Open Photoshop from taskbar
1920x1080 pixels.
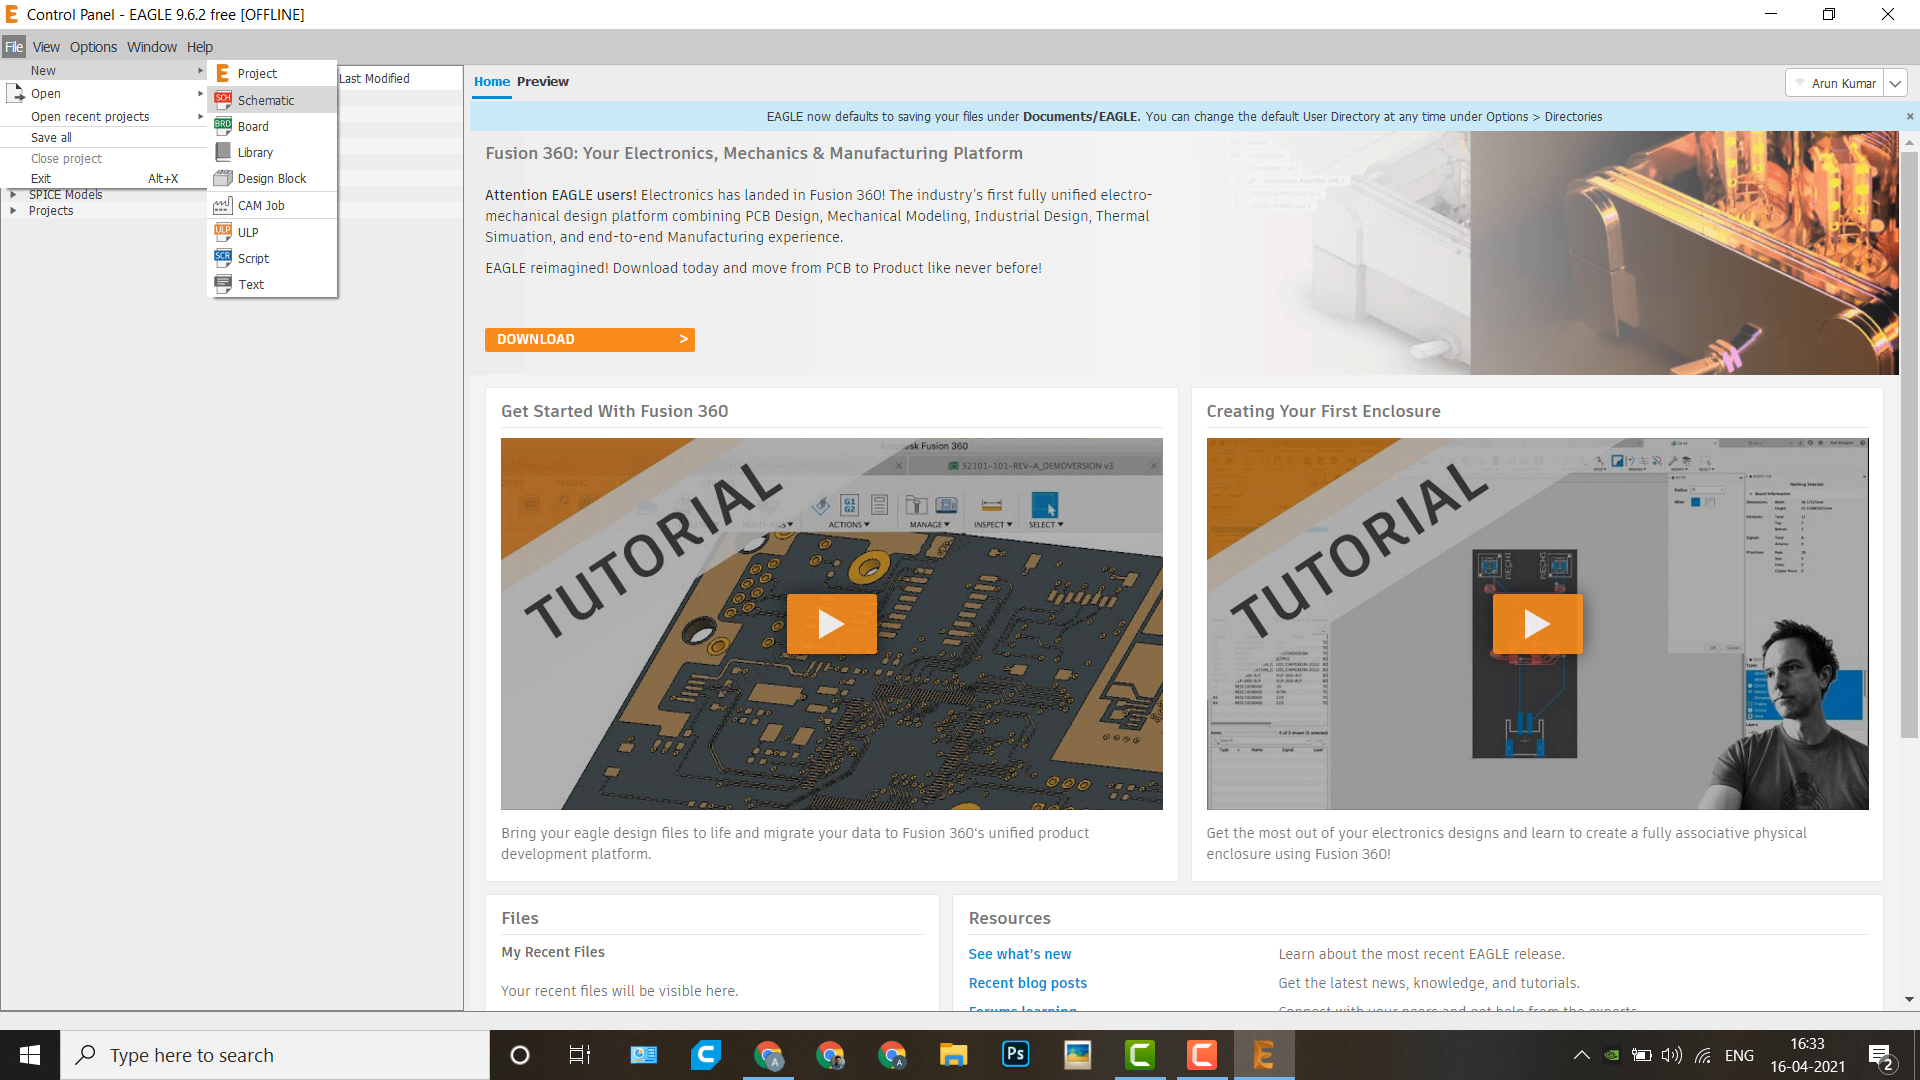tap(1016, 1055)
